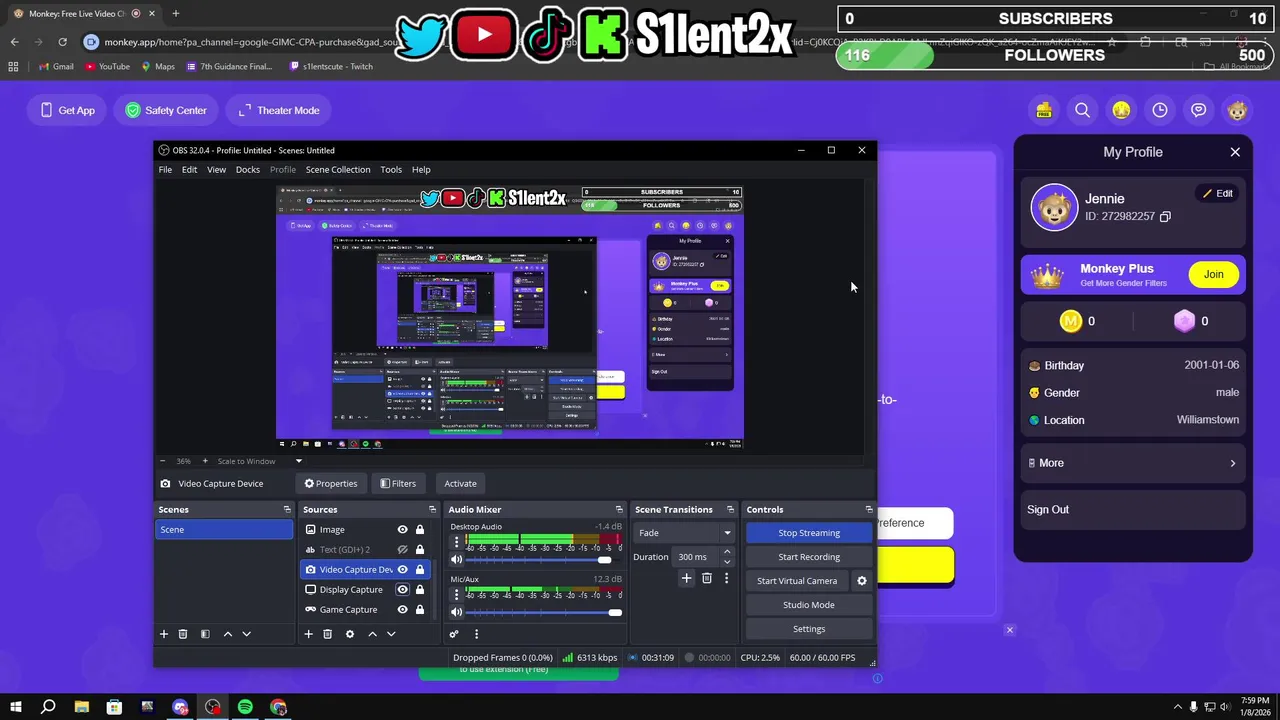The image size is (1280, 720).
Task: Move scene up in Scenes panel
Action: pyautogui.click(x=227, y=634)
